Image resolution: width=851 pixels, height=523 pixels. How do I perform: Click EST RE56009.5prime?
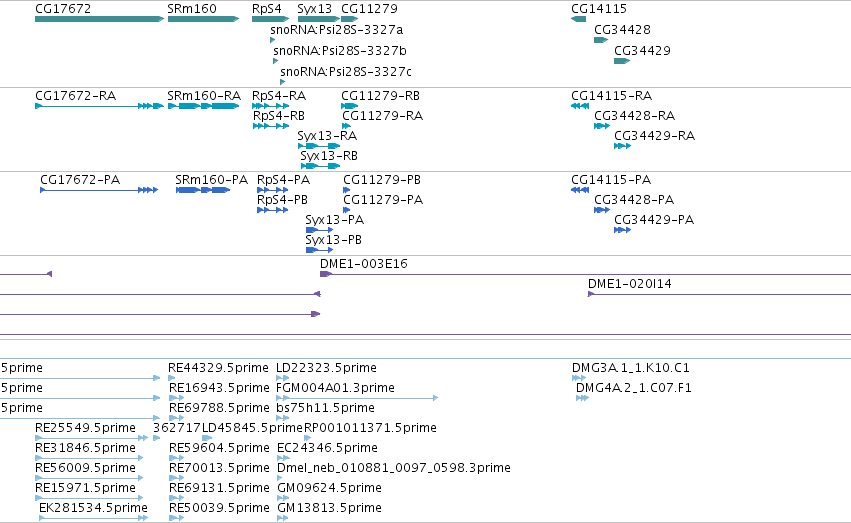pos(85,469)
